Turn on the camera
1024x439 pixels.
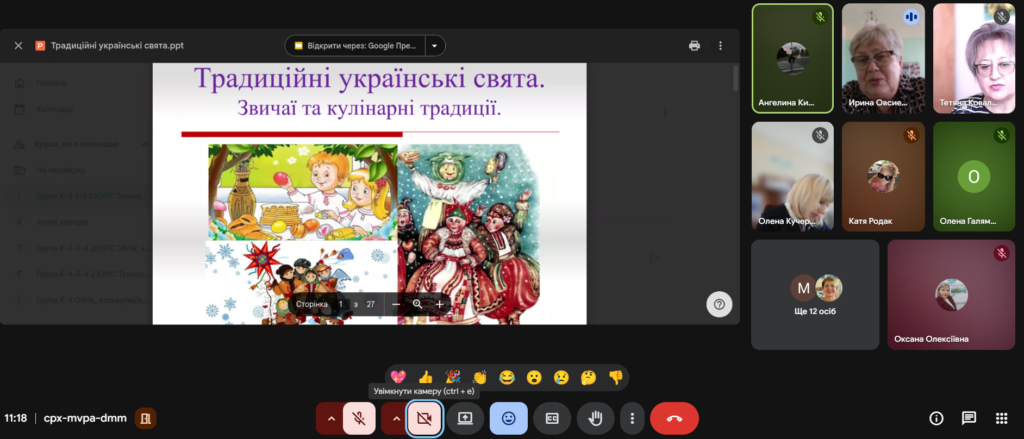pos(424,418)
